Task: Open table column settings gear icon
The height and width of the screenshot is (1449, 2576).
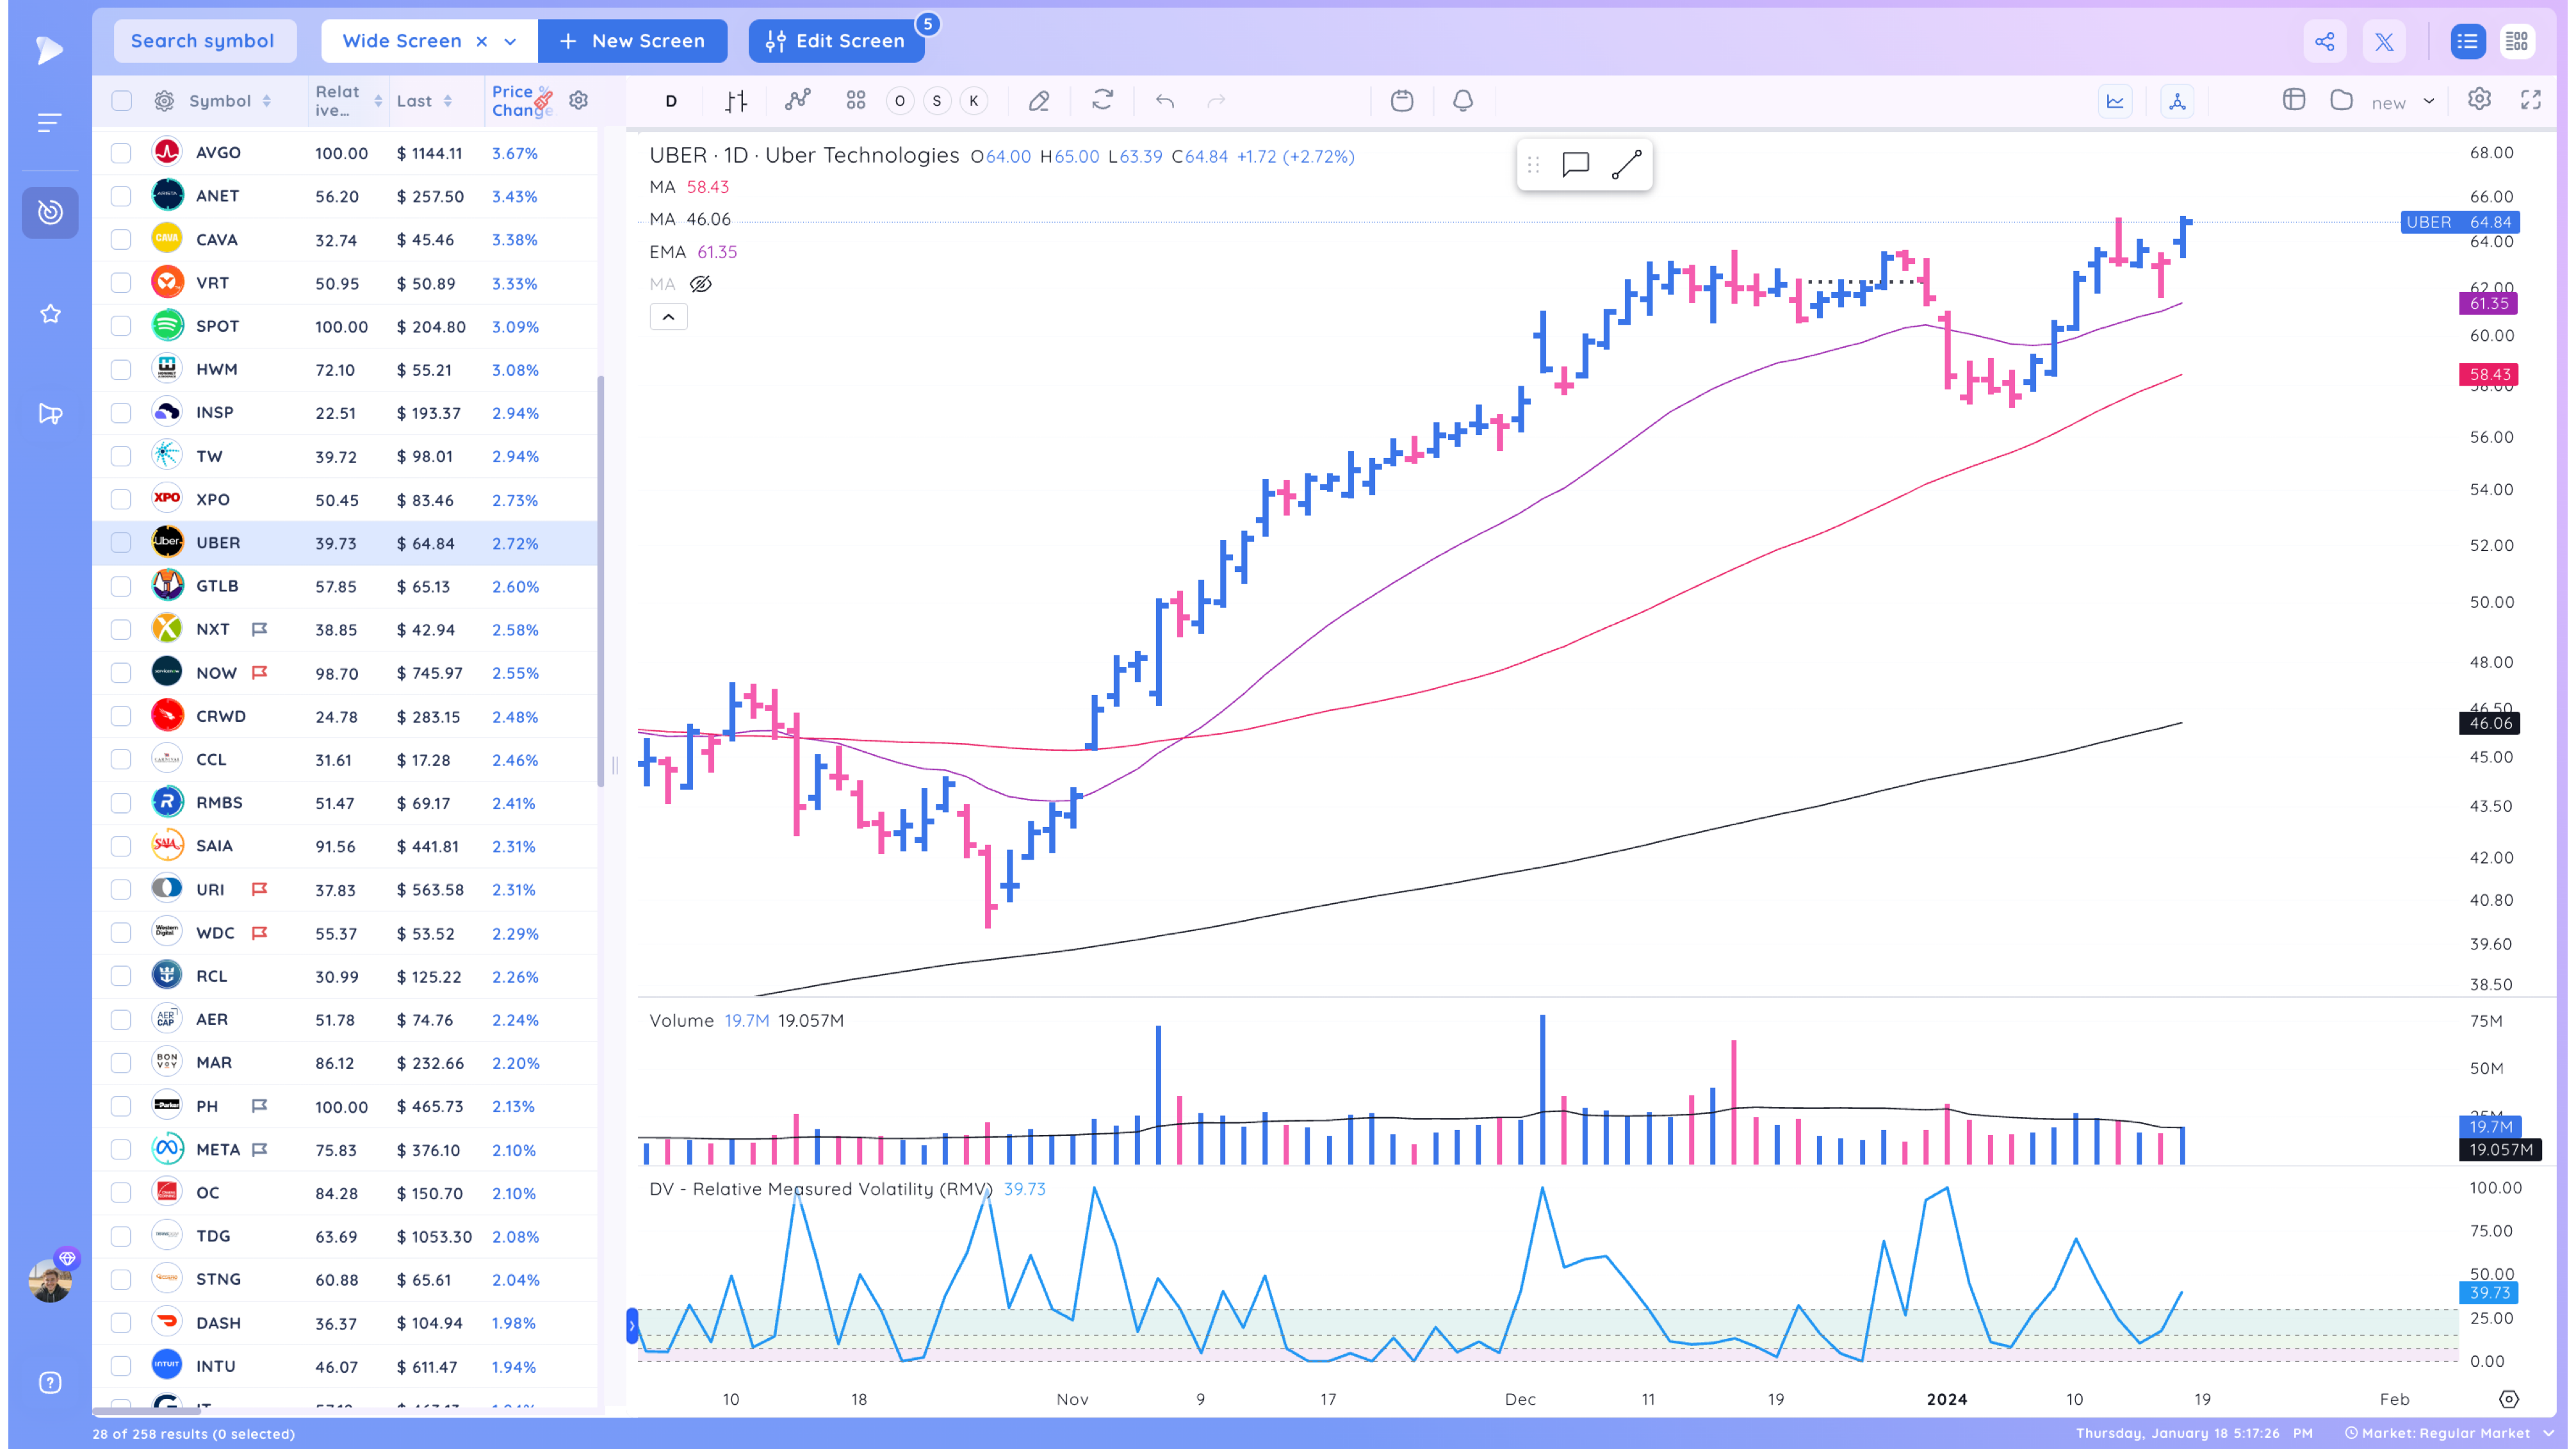Action: (578, 100)
